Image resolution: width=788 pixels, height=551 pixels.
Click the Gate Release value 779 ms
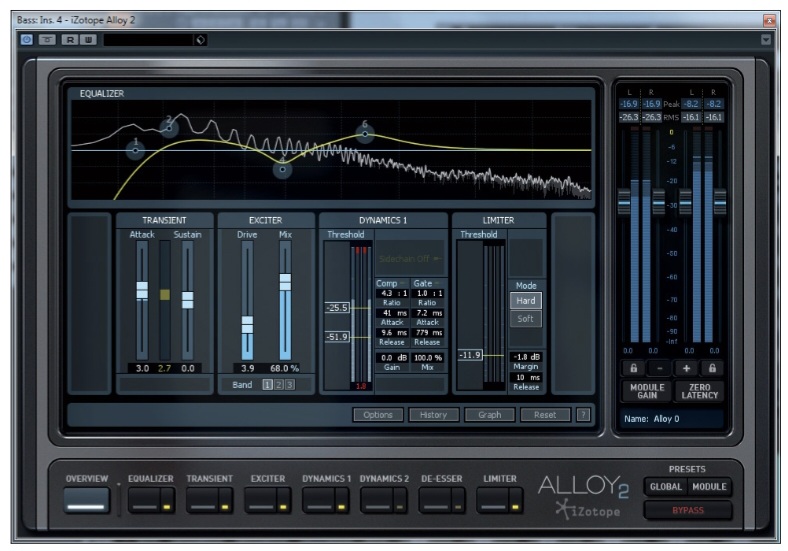(428, 332)
